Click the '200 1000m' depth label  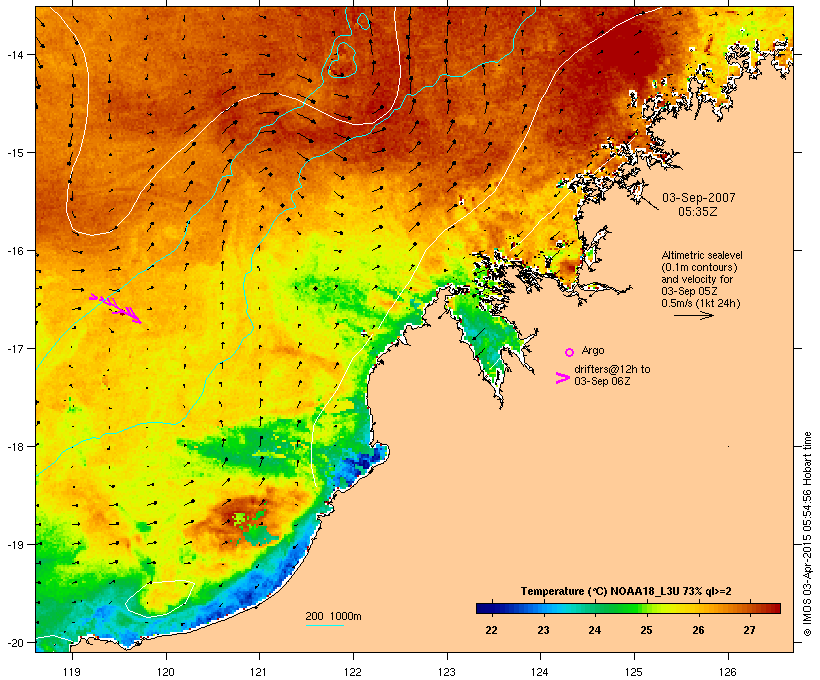pos(333,616)
